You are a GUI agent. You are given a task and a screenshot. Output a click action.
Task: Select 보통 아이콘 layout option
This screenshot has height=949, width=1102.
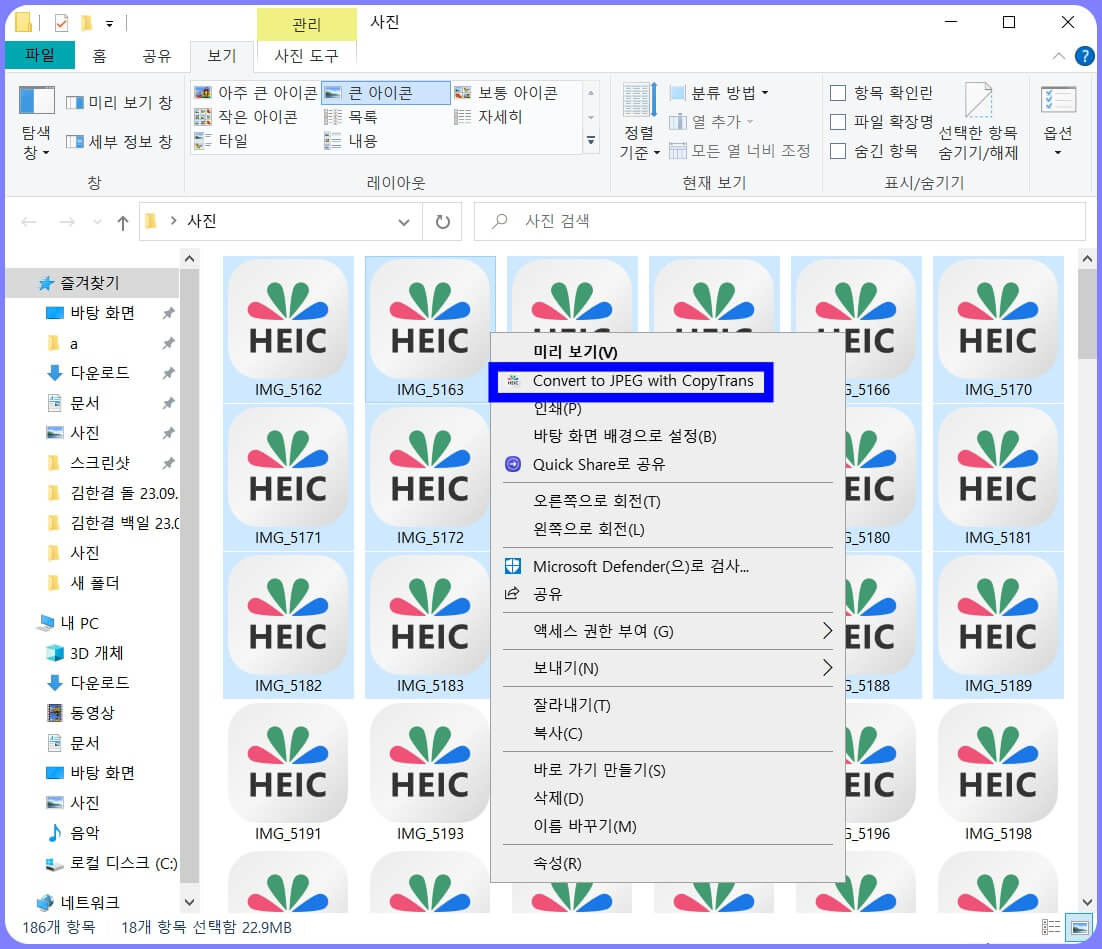pyautogui.click(x=505, y=93)
